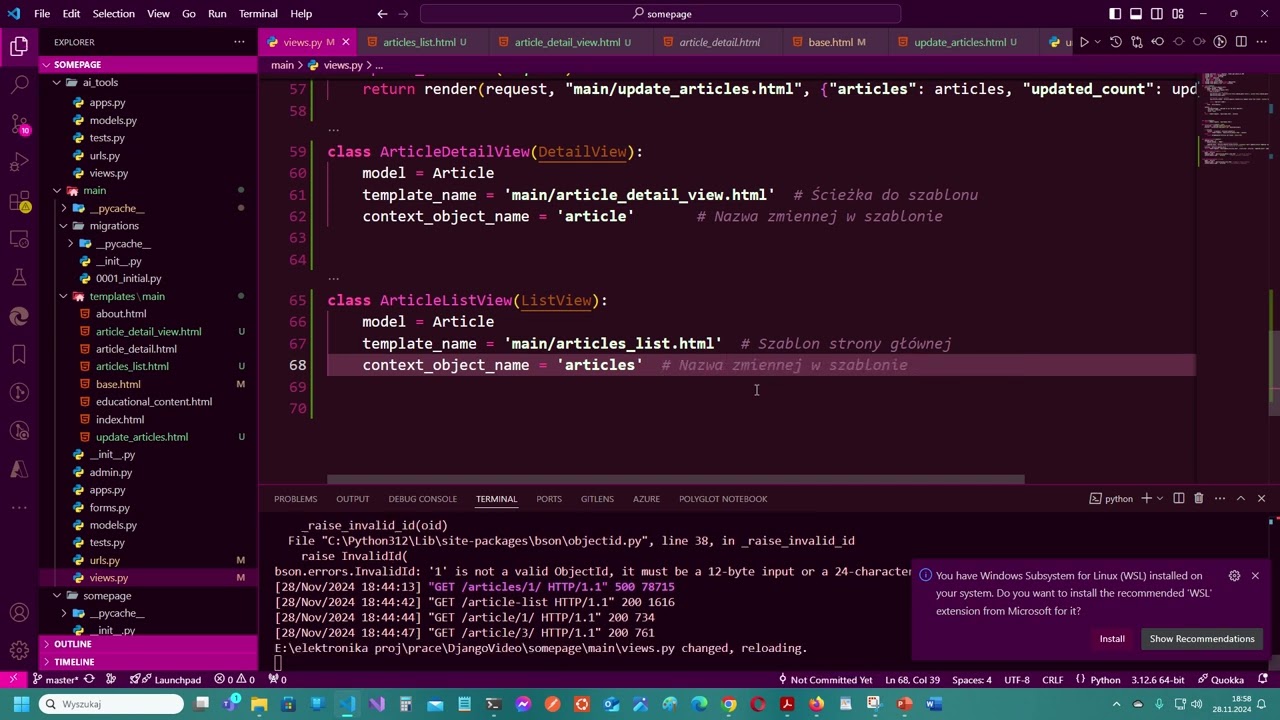The height and width of the screenshot is (720, 1280).
Task: Open the Customize Layout button
Action: 1178,14
